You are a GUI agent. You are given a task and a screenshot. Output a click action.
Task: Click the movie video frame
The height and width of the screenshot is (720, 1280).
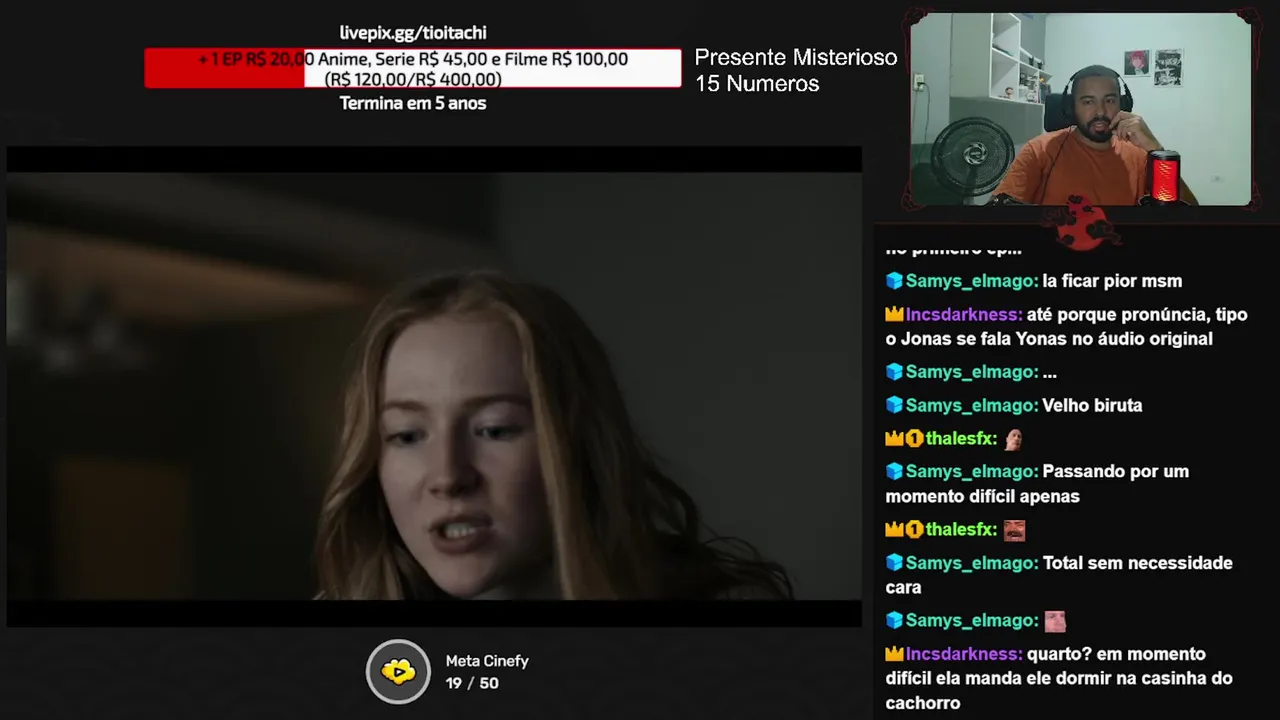434,386
